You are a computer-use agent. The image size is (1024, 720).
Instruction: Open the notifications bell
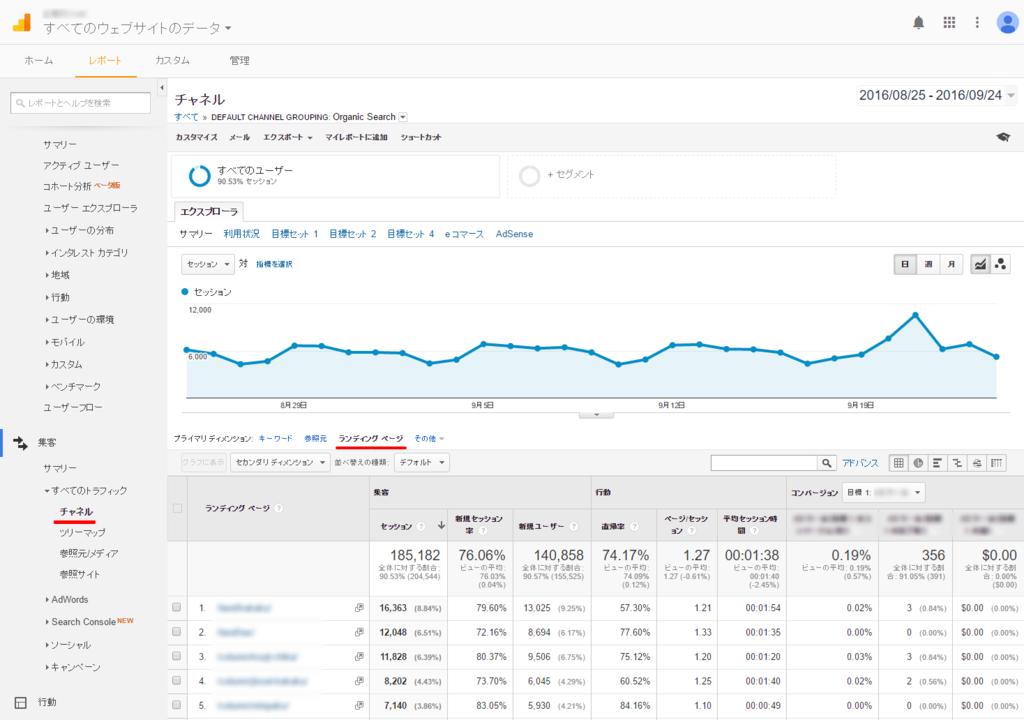(x=918, y=23)
